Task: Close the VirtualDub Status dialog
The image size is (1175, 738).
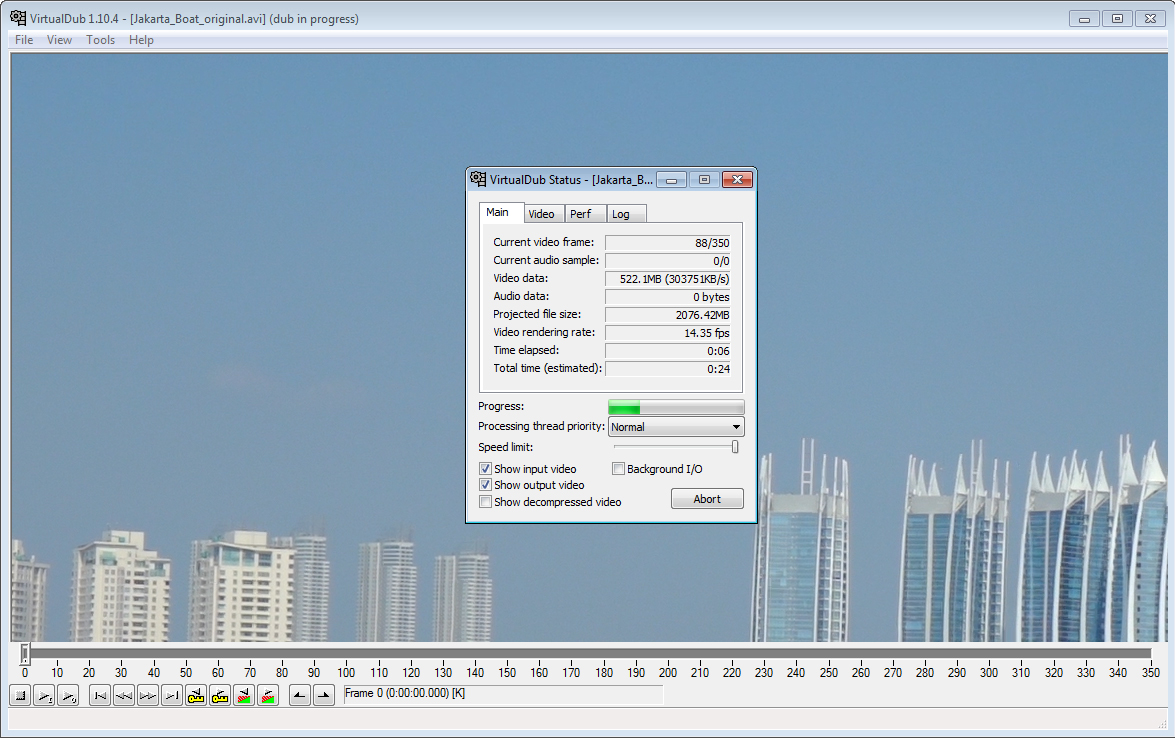Action: (x=737, y=180)
